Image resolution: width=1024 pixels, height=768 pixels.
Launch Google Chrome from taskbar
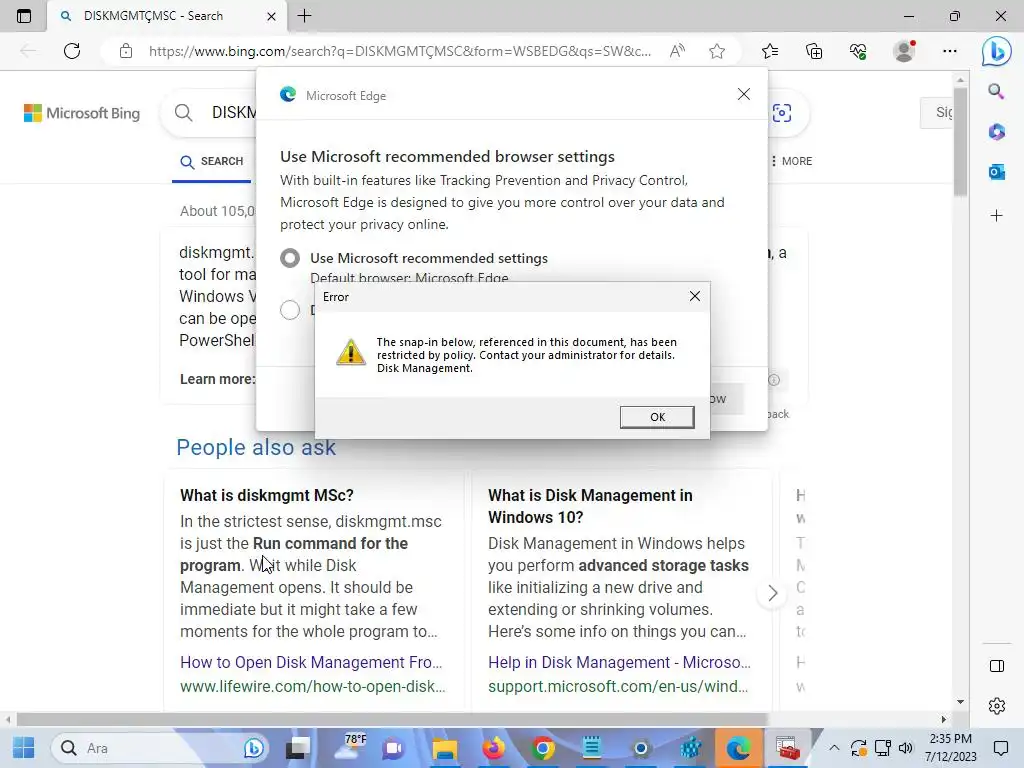point(543,748)
